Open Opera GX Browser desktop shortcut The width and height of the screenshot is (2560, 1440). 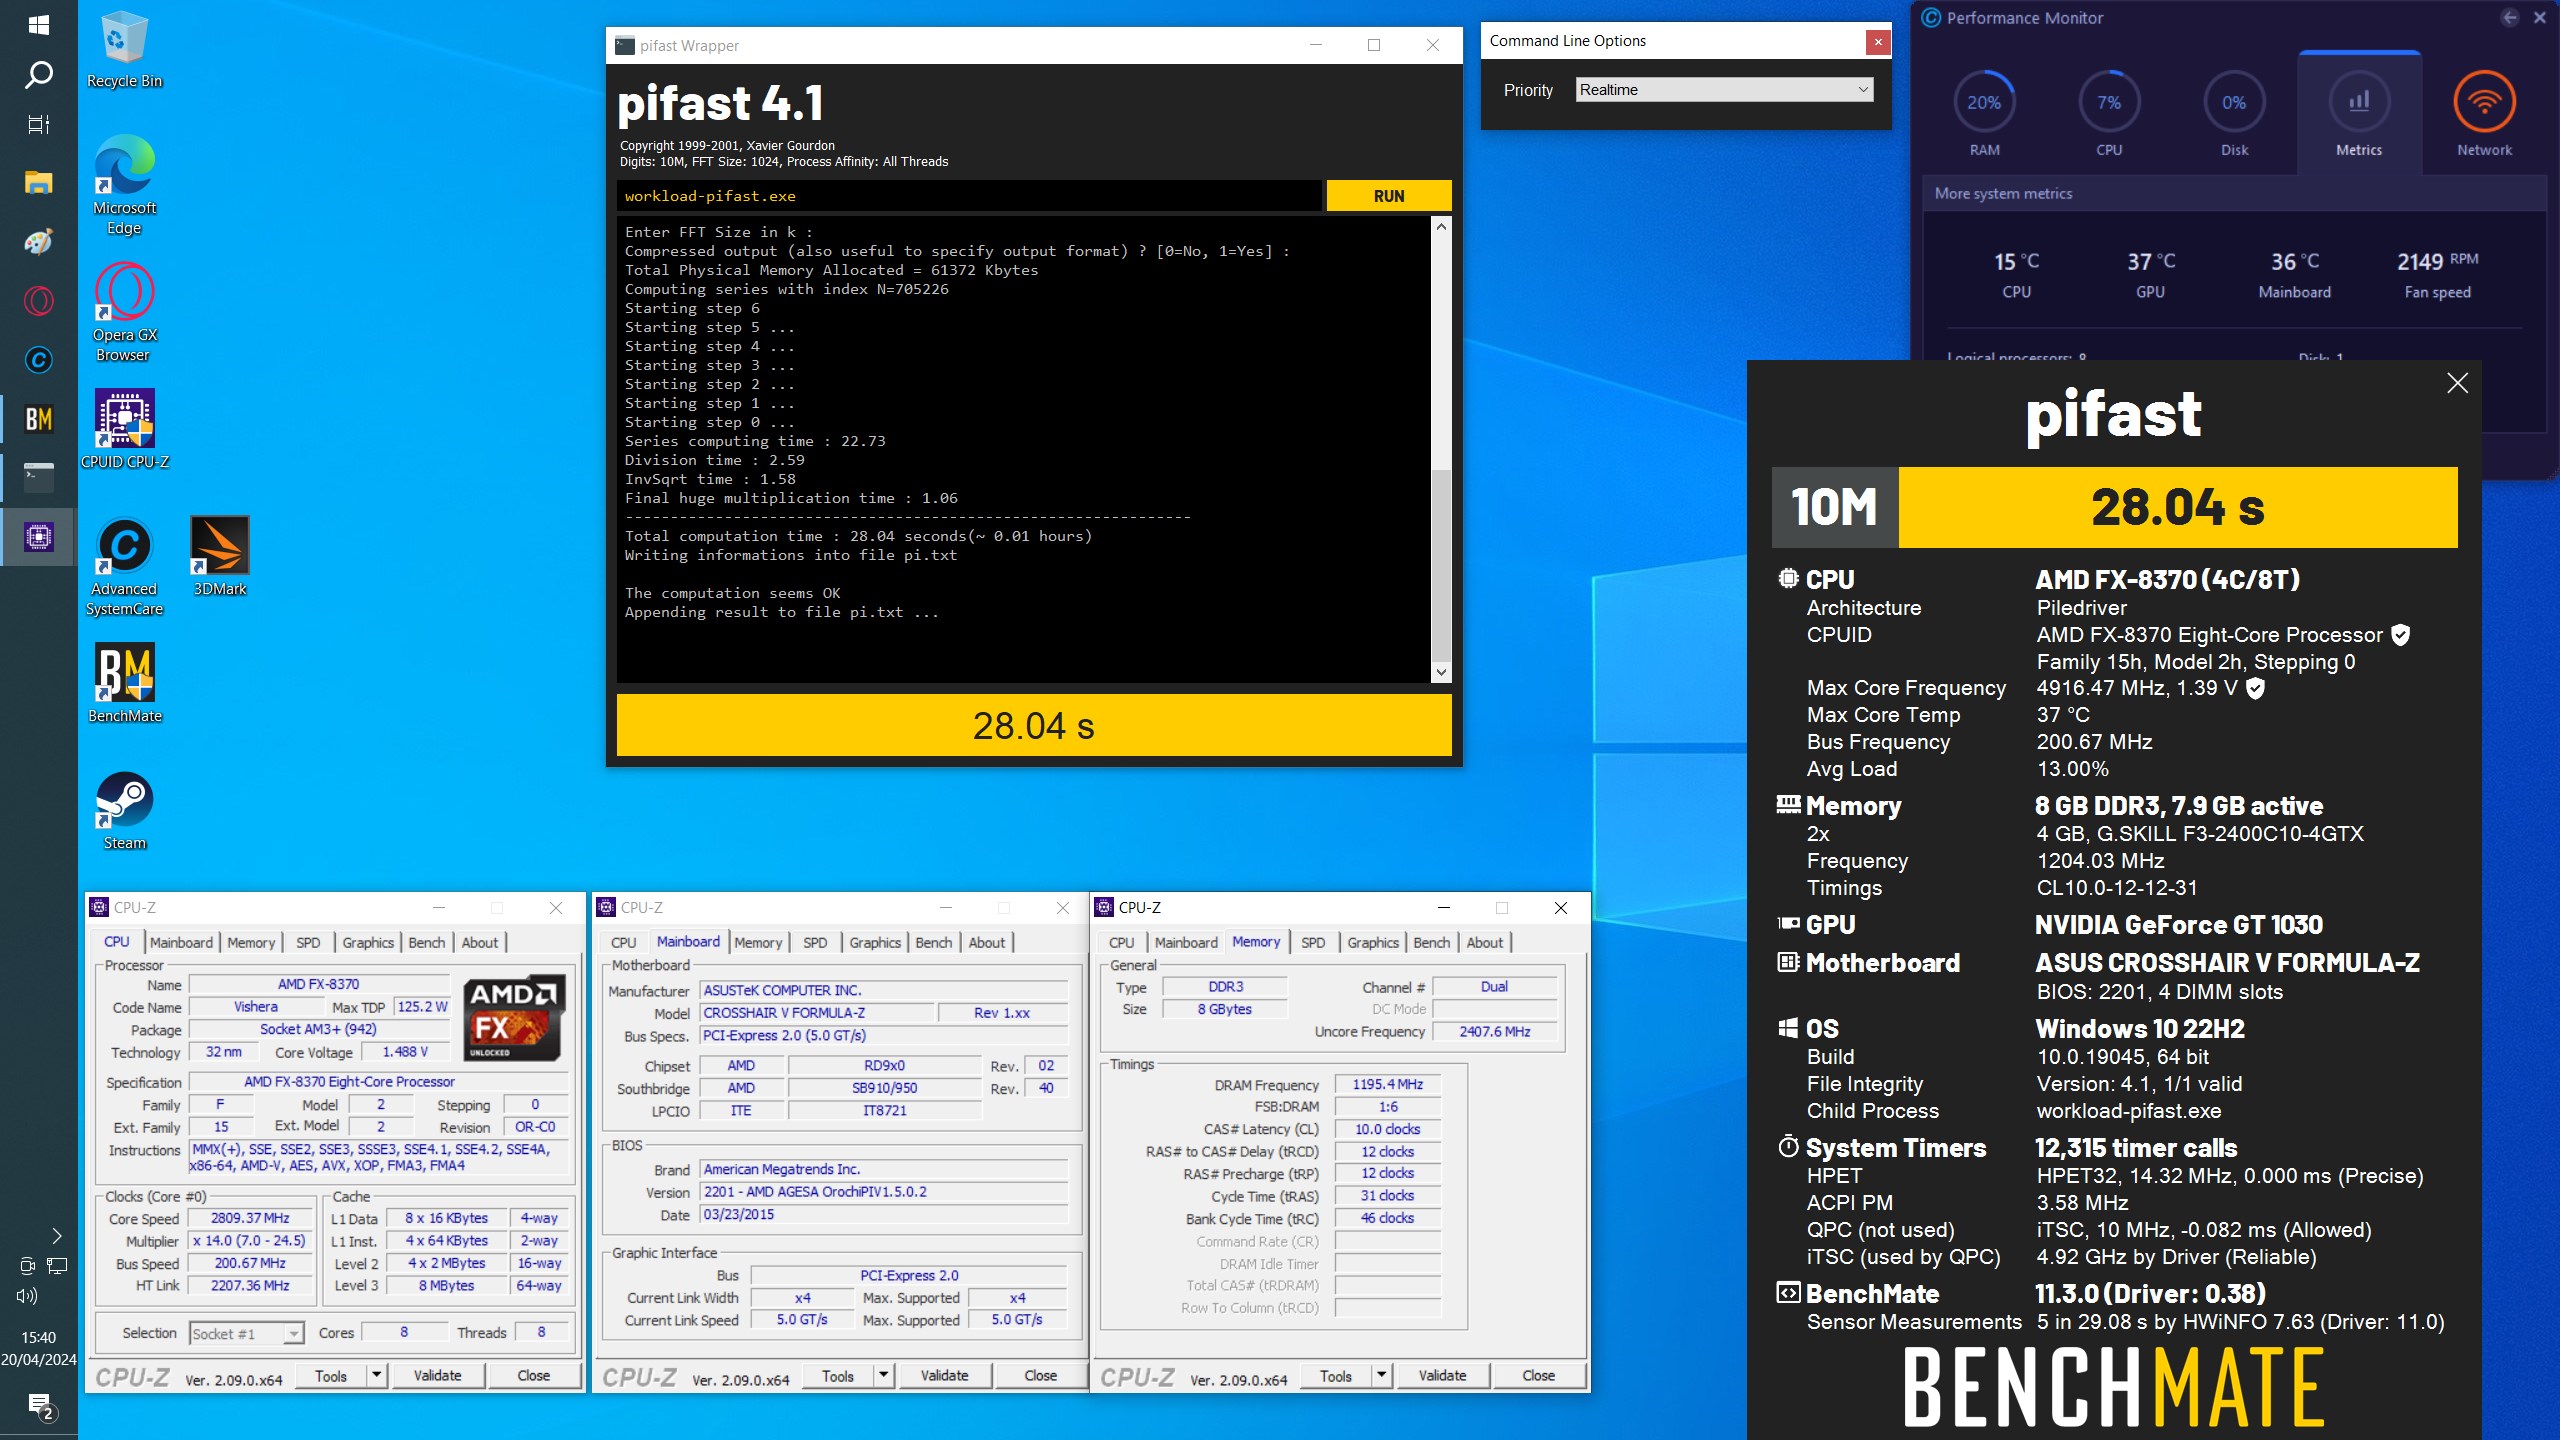(x=124, y=312)
